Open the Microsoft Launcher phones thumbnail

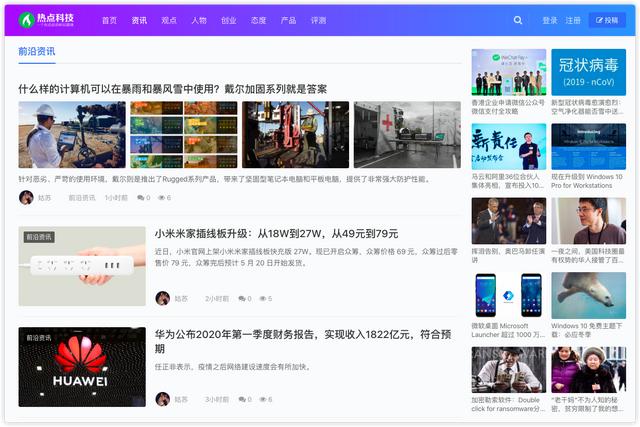pos(509,296)
